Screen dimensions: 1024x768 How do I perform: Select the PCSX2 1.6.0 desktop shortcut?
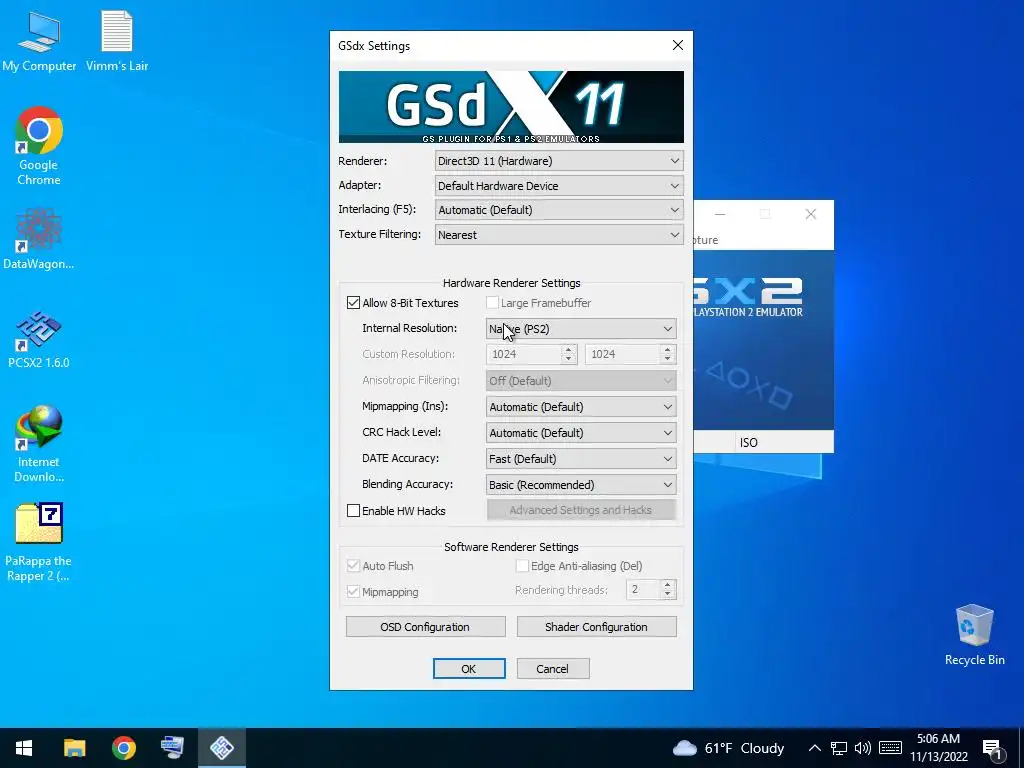tap(39, 340)
